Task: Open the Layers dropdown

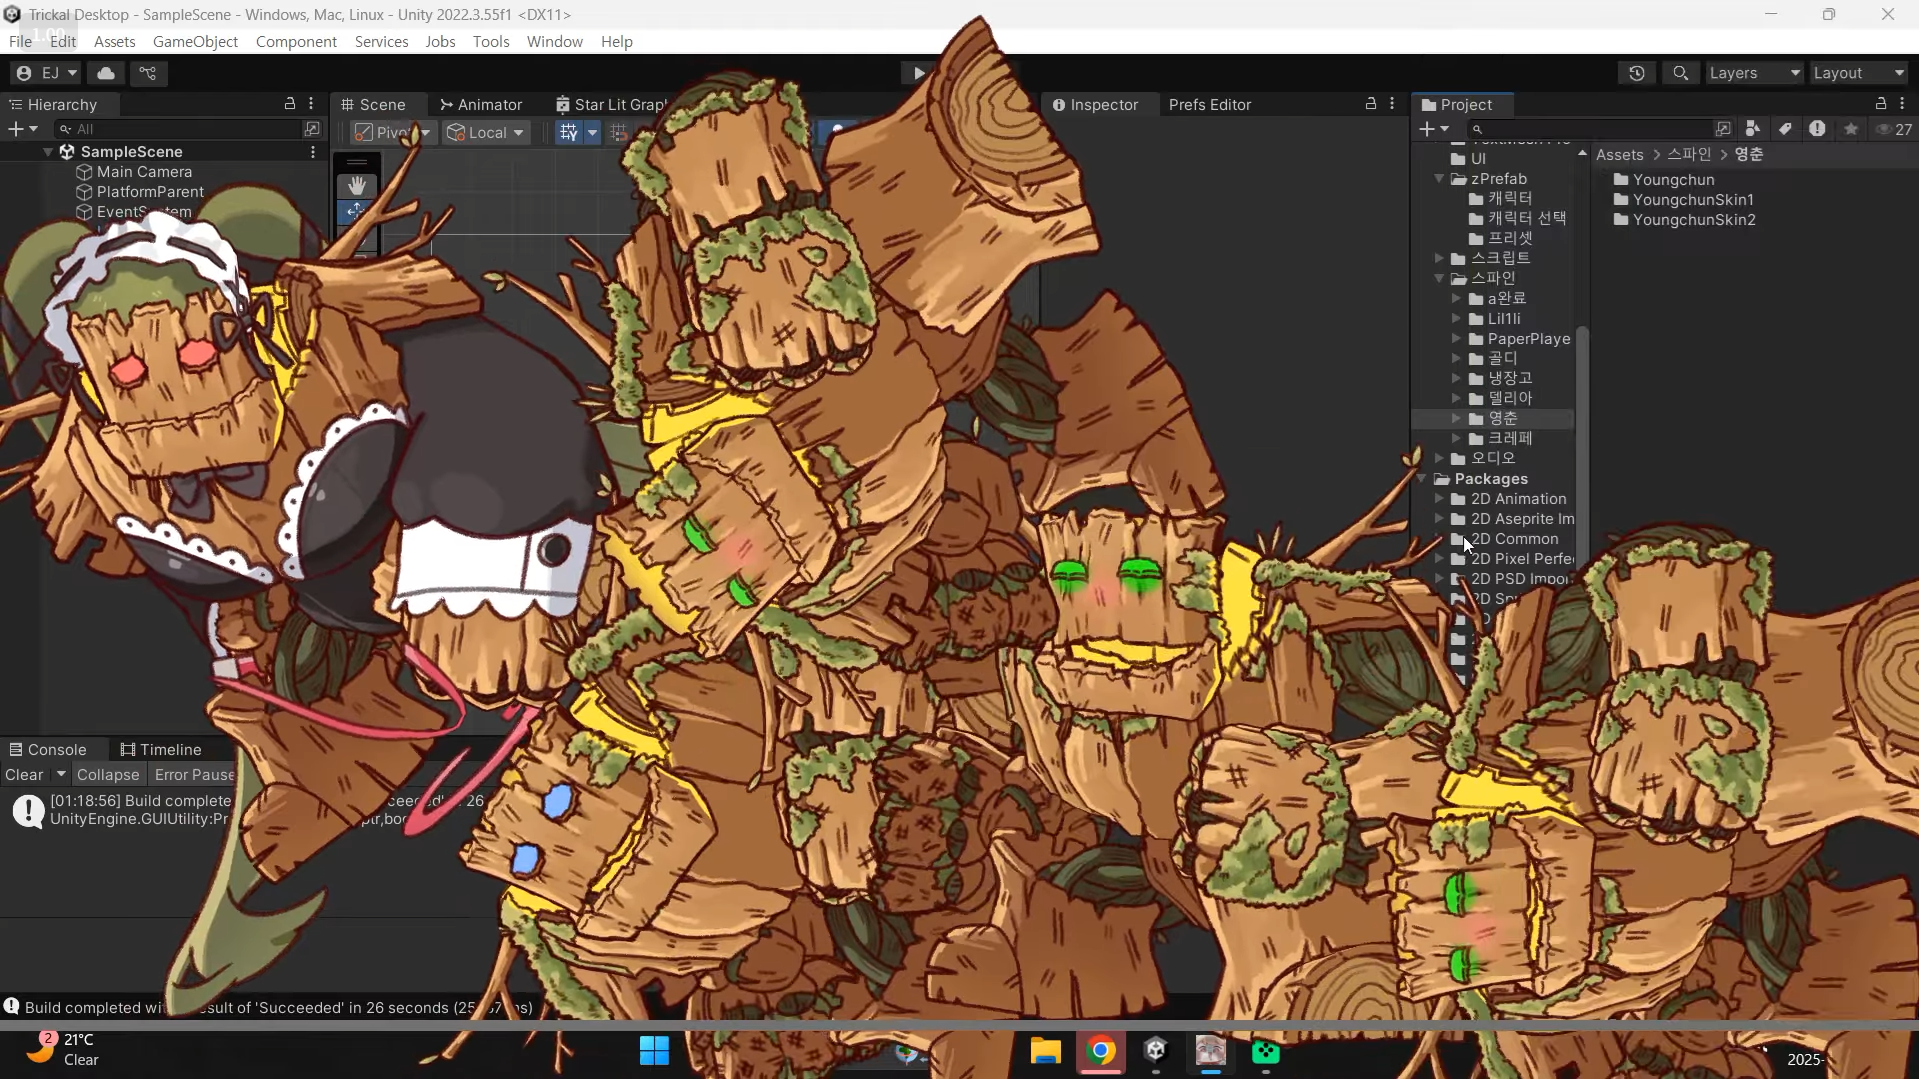Action: coord(1754,73)
